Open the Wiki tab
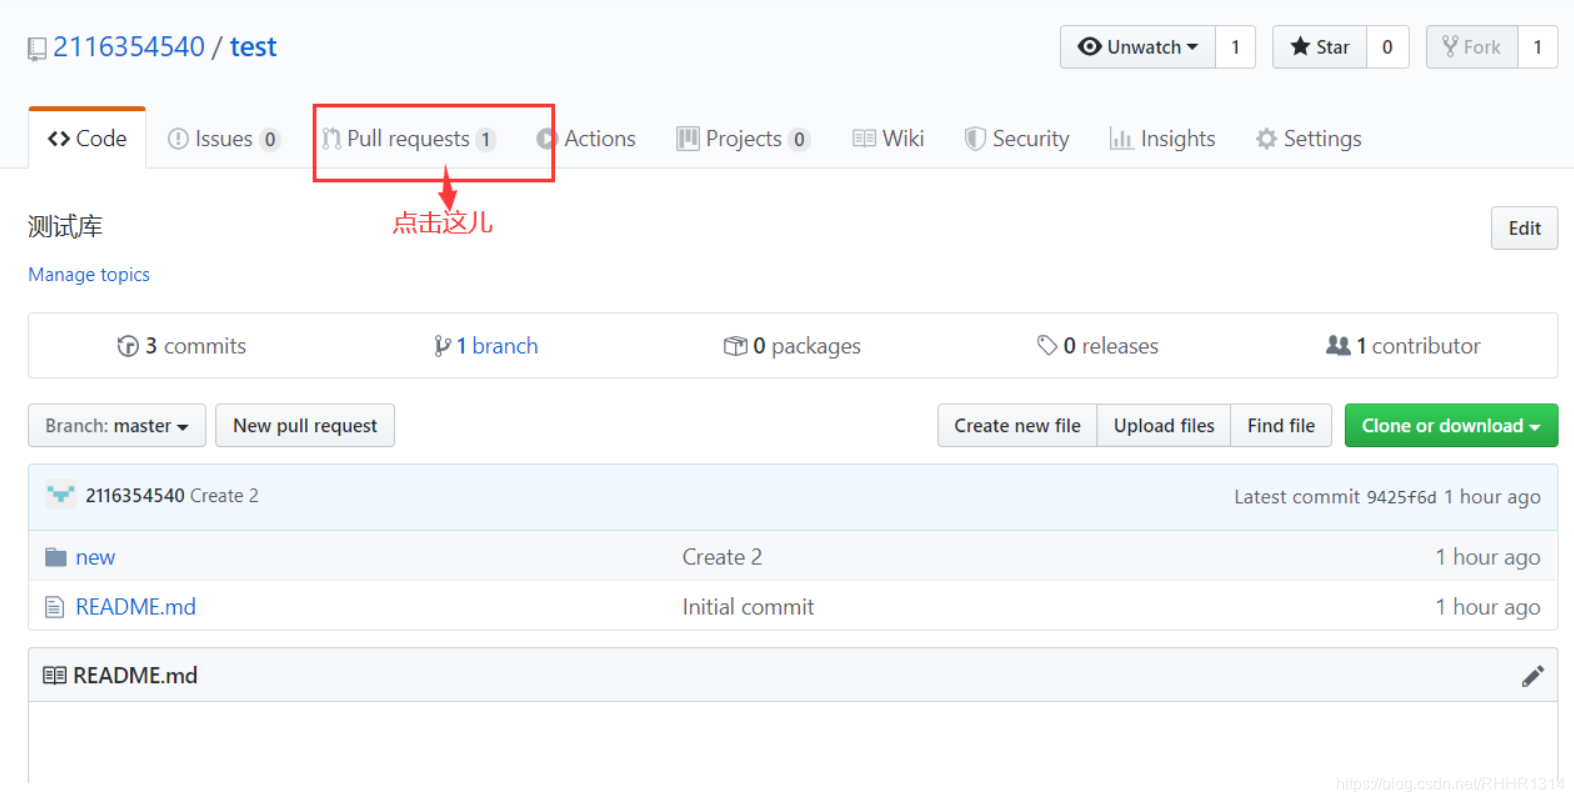 [888, 139]
